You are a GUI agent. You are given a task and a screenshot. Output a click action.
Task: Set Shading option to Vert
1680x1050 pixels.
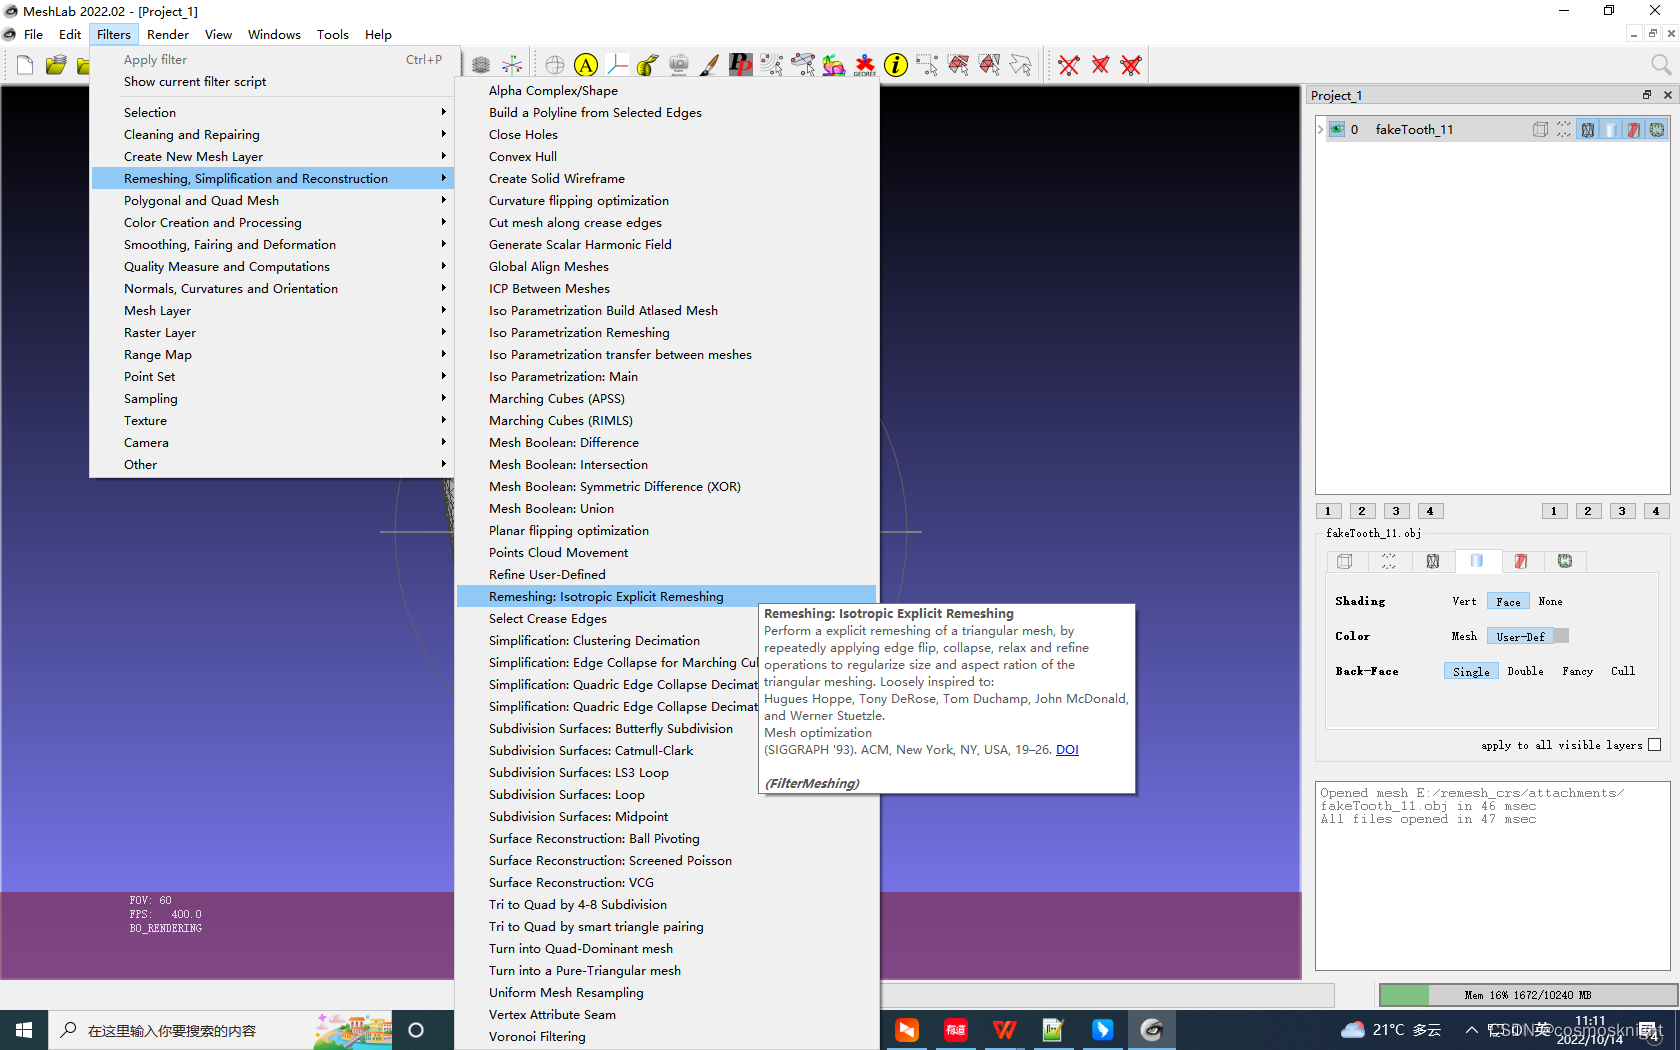[x=1464, y=601]
